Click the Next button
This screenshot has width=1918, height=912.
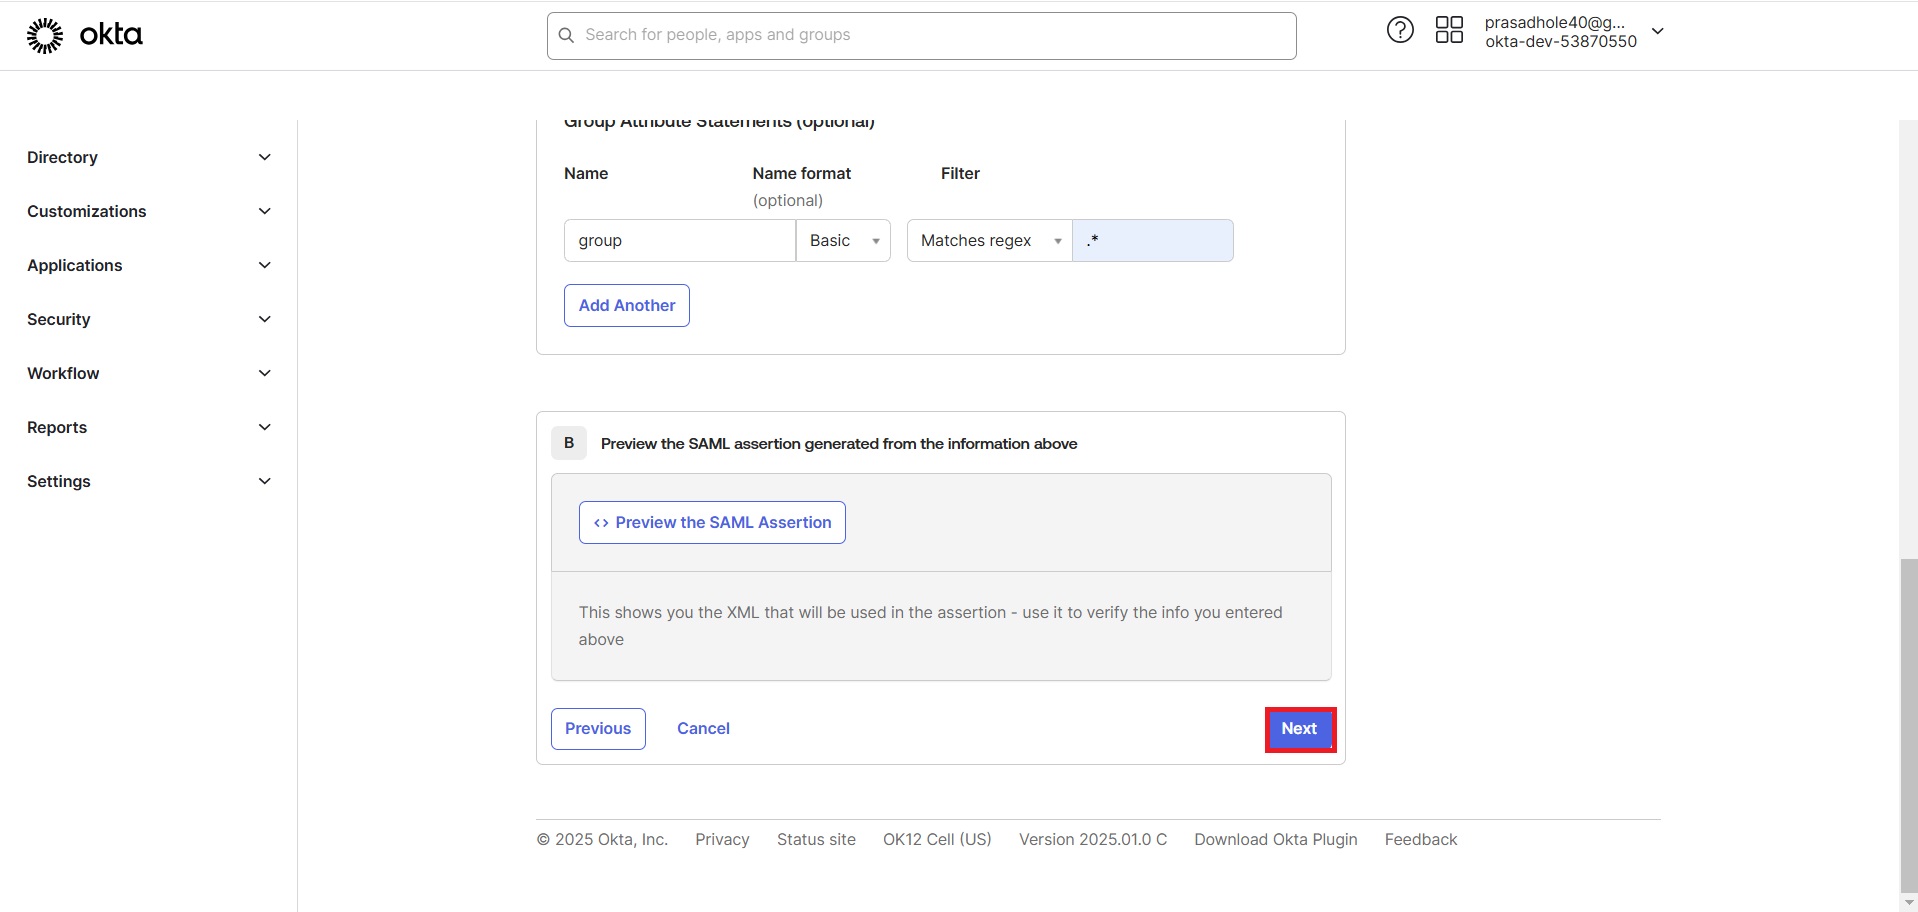[1299, 729]
